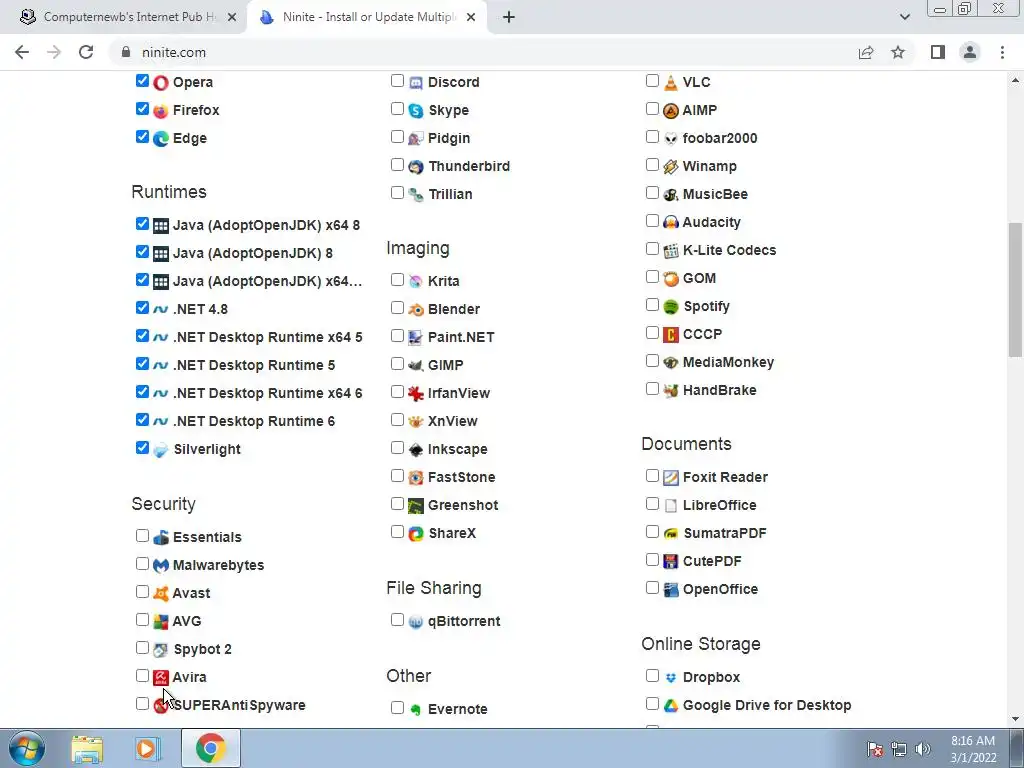Viewport: 1024px width, 768px height.
Task: Click the Opera browser icon
Action: [x=161, y=82]
